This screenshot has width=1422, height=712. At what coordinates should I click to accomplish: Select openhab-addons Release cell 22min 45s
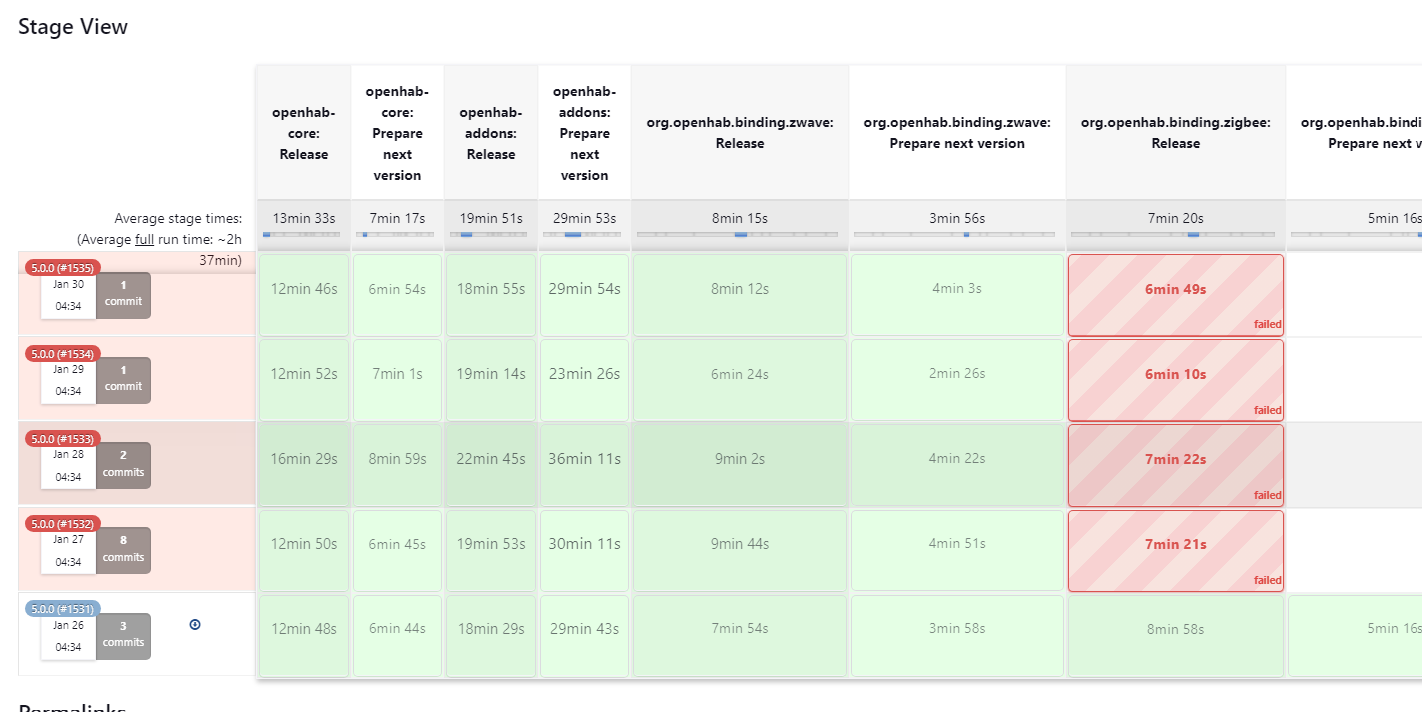click(x=491, y=465)
